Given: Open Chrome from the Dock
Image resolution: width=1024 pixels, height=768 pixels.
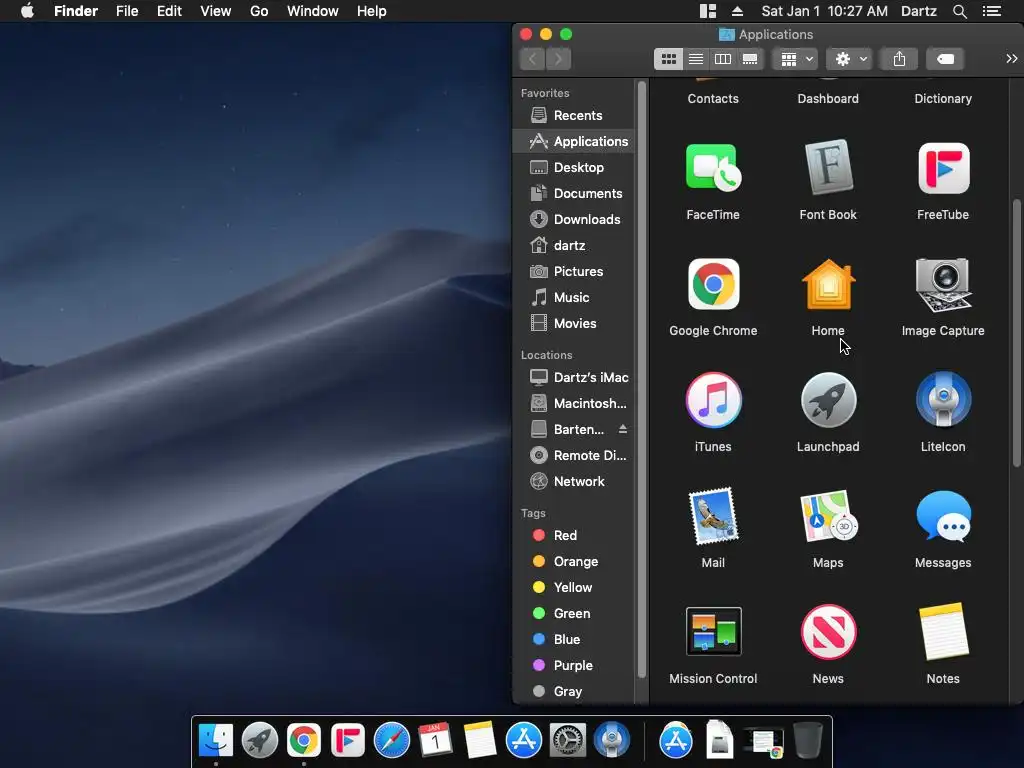Looking at the screenshot, I should tap(304, 740).
